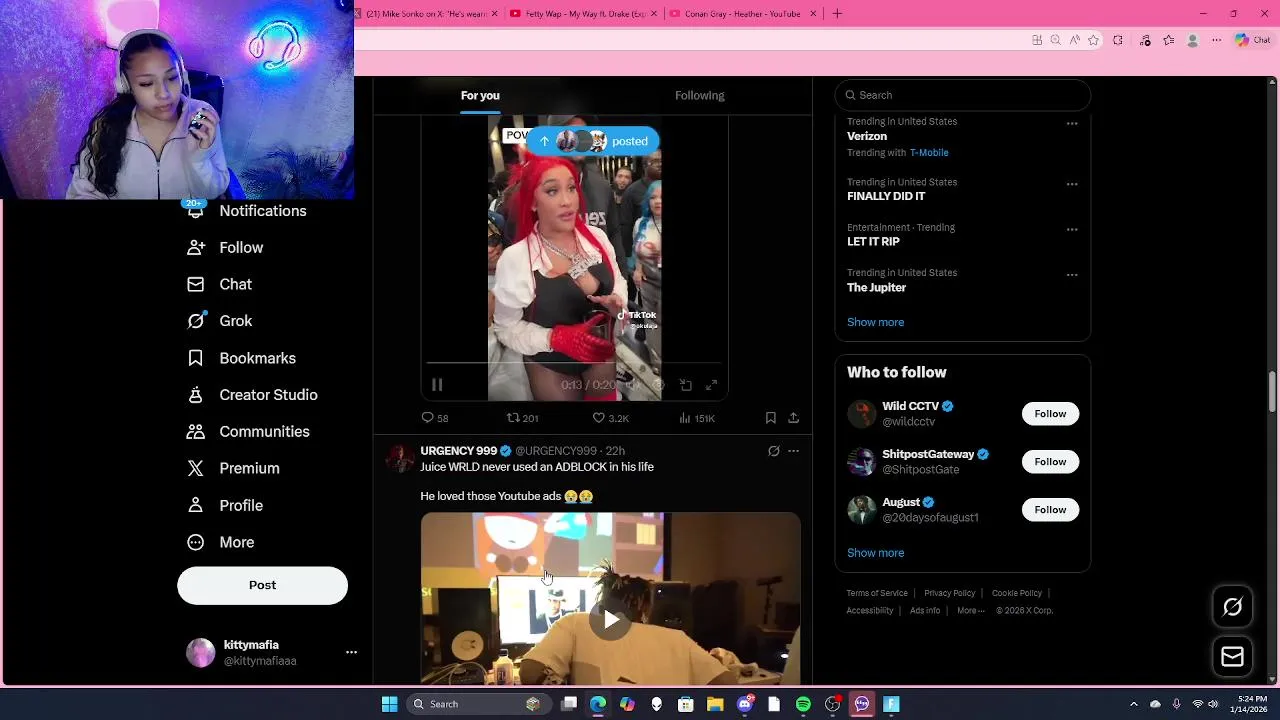This screenshot has height=720, width=1280.
Task: Play the Juice WRLD video thumbnail
Action: click(x=610, y=620)
